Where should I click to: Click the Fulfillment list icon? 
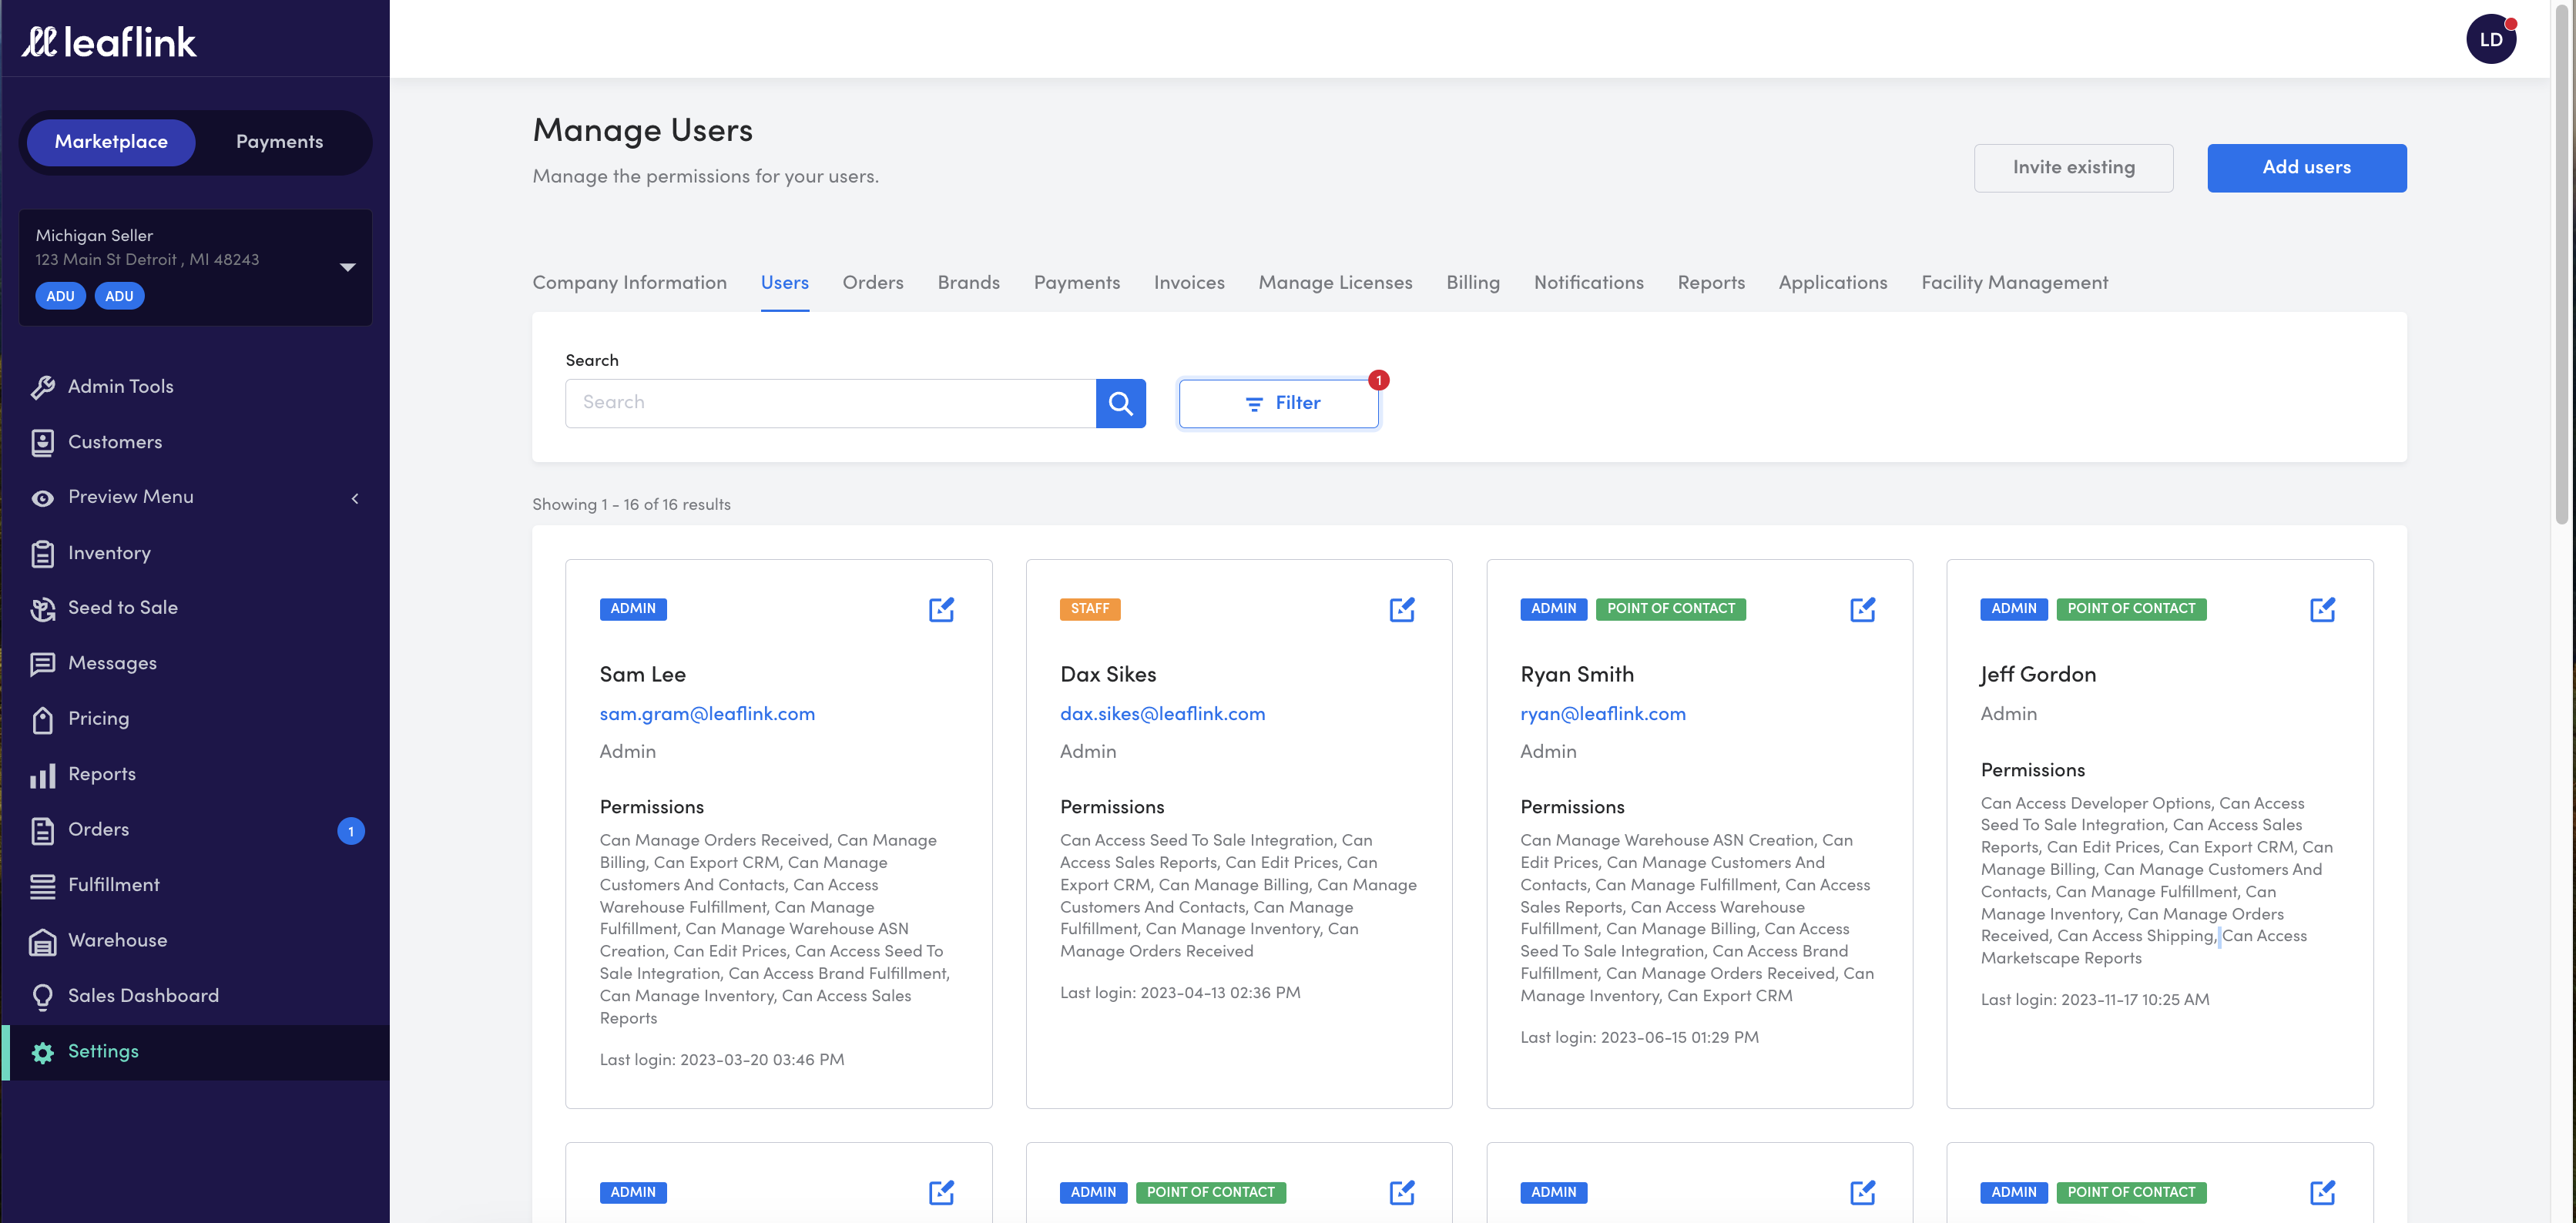pos(43,886)
